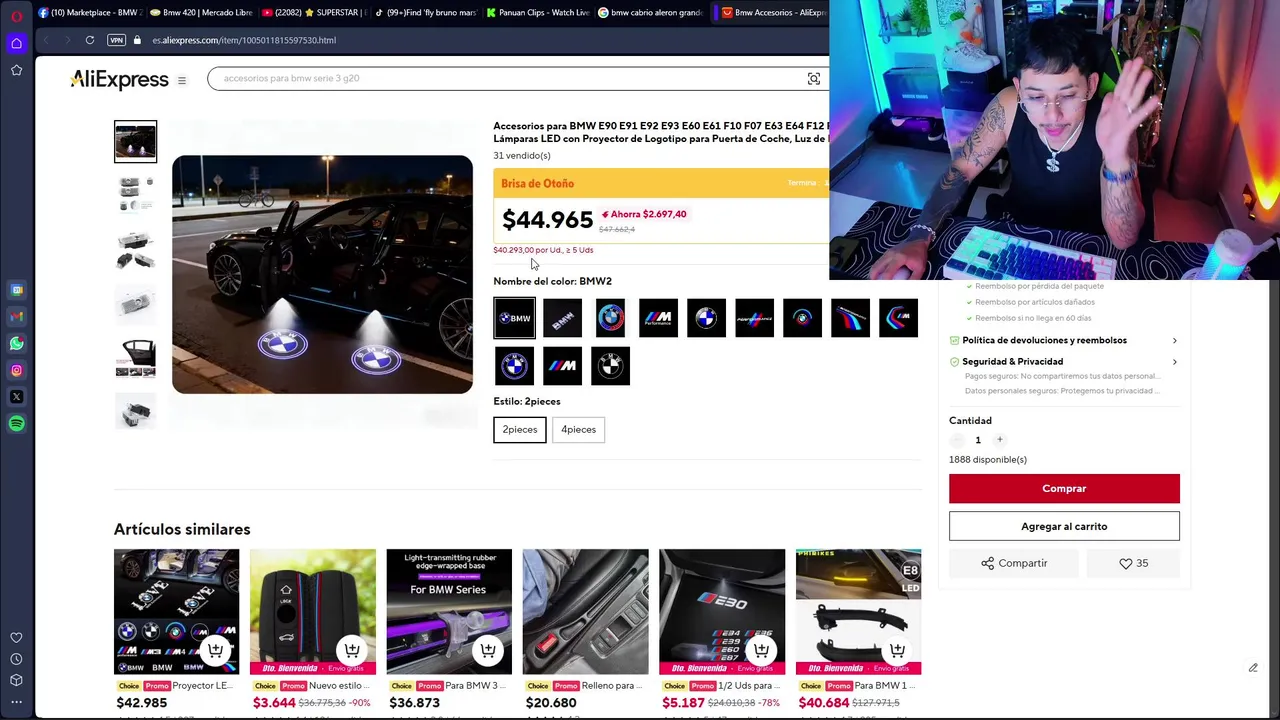Click the Comprar button
1280x720 pixels.
click(x=1064, y=488)
